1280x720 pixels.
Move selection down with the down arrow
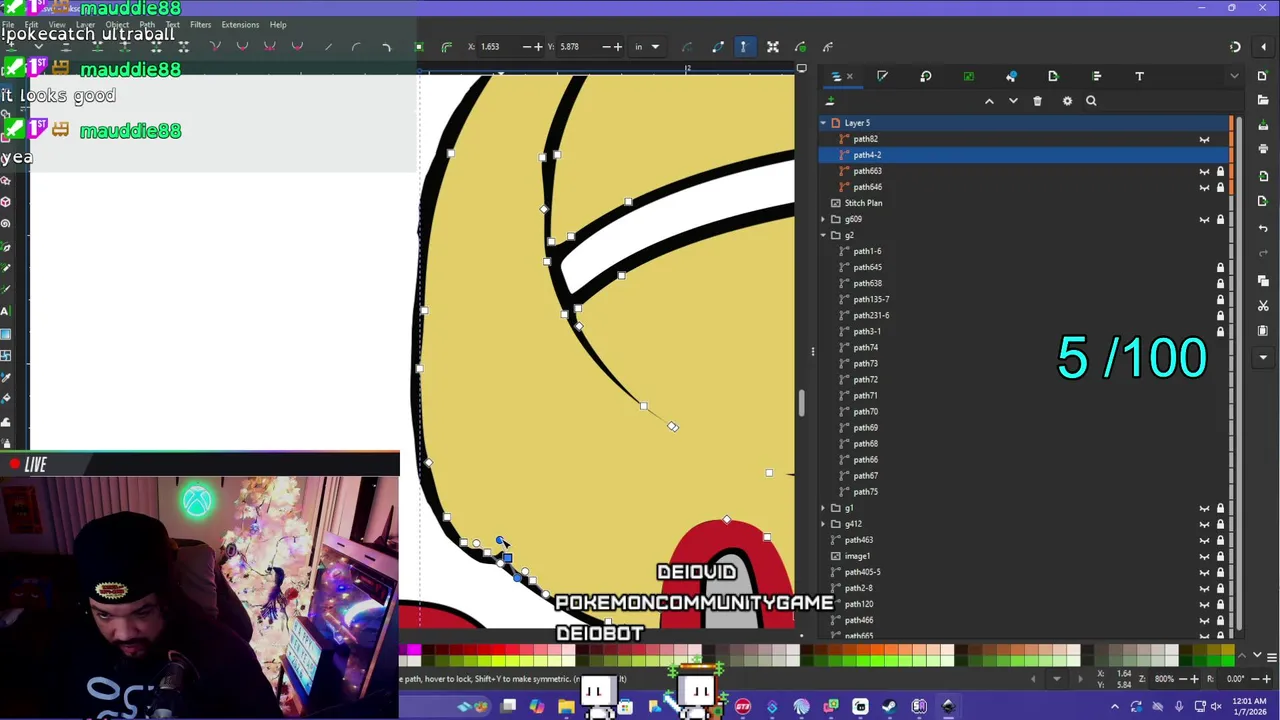click(1013, 101)
